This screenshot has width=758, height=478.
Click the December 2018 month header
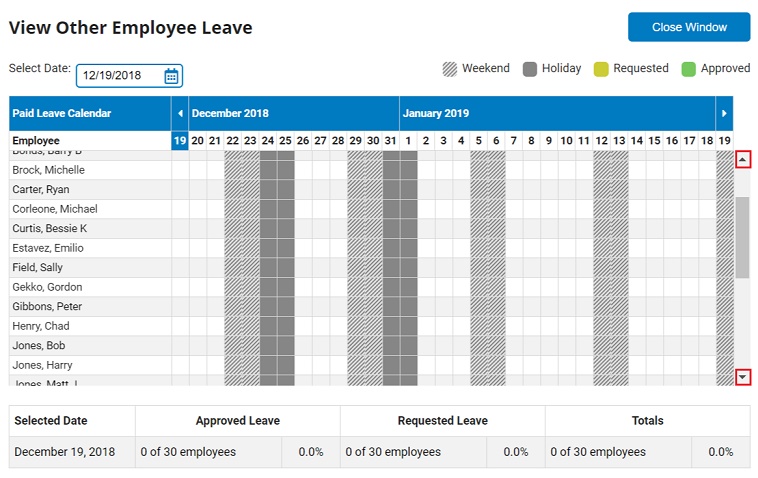coord(230,114)
